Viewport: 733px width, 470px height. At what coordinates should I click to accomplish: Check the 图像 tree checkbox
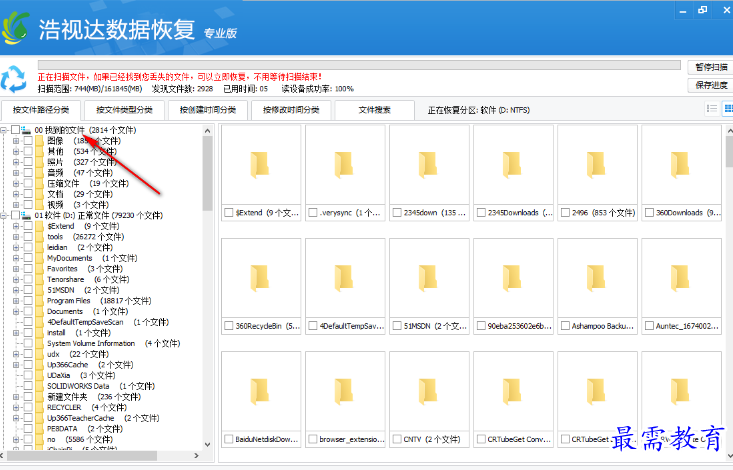pyautogui.click(x=28, y=141)
